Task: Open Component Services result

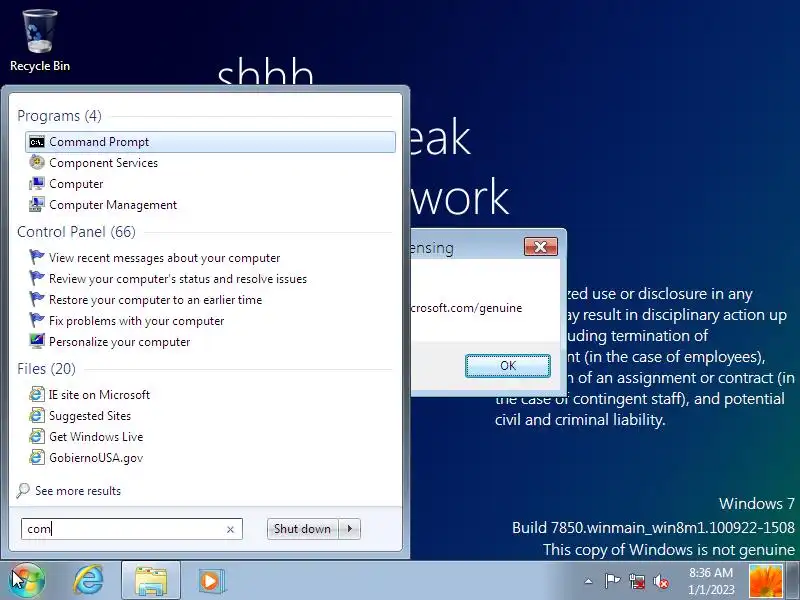Action: (x=103, y=163)
